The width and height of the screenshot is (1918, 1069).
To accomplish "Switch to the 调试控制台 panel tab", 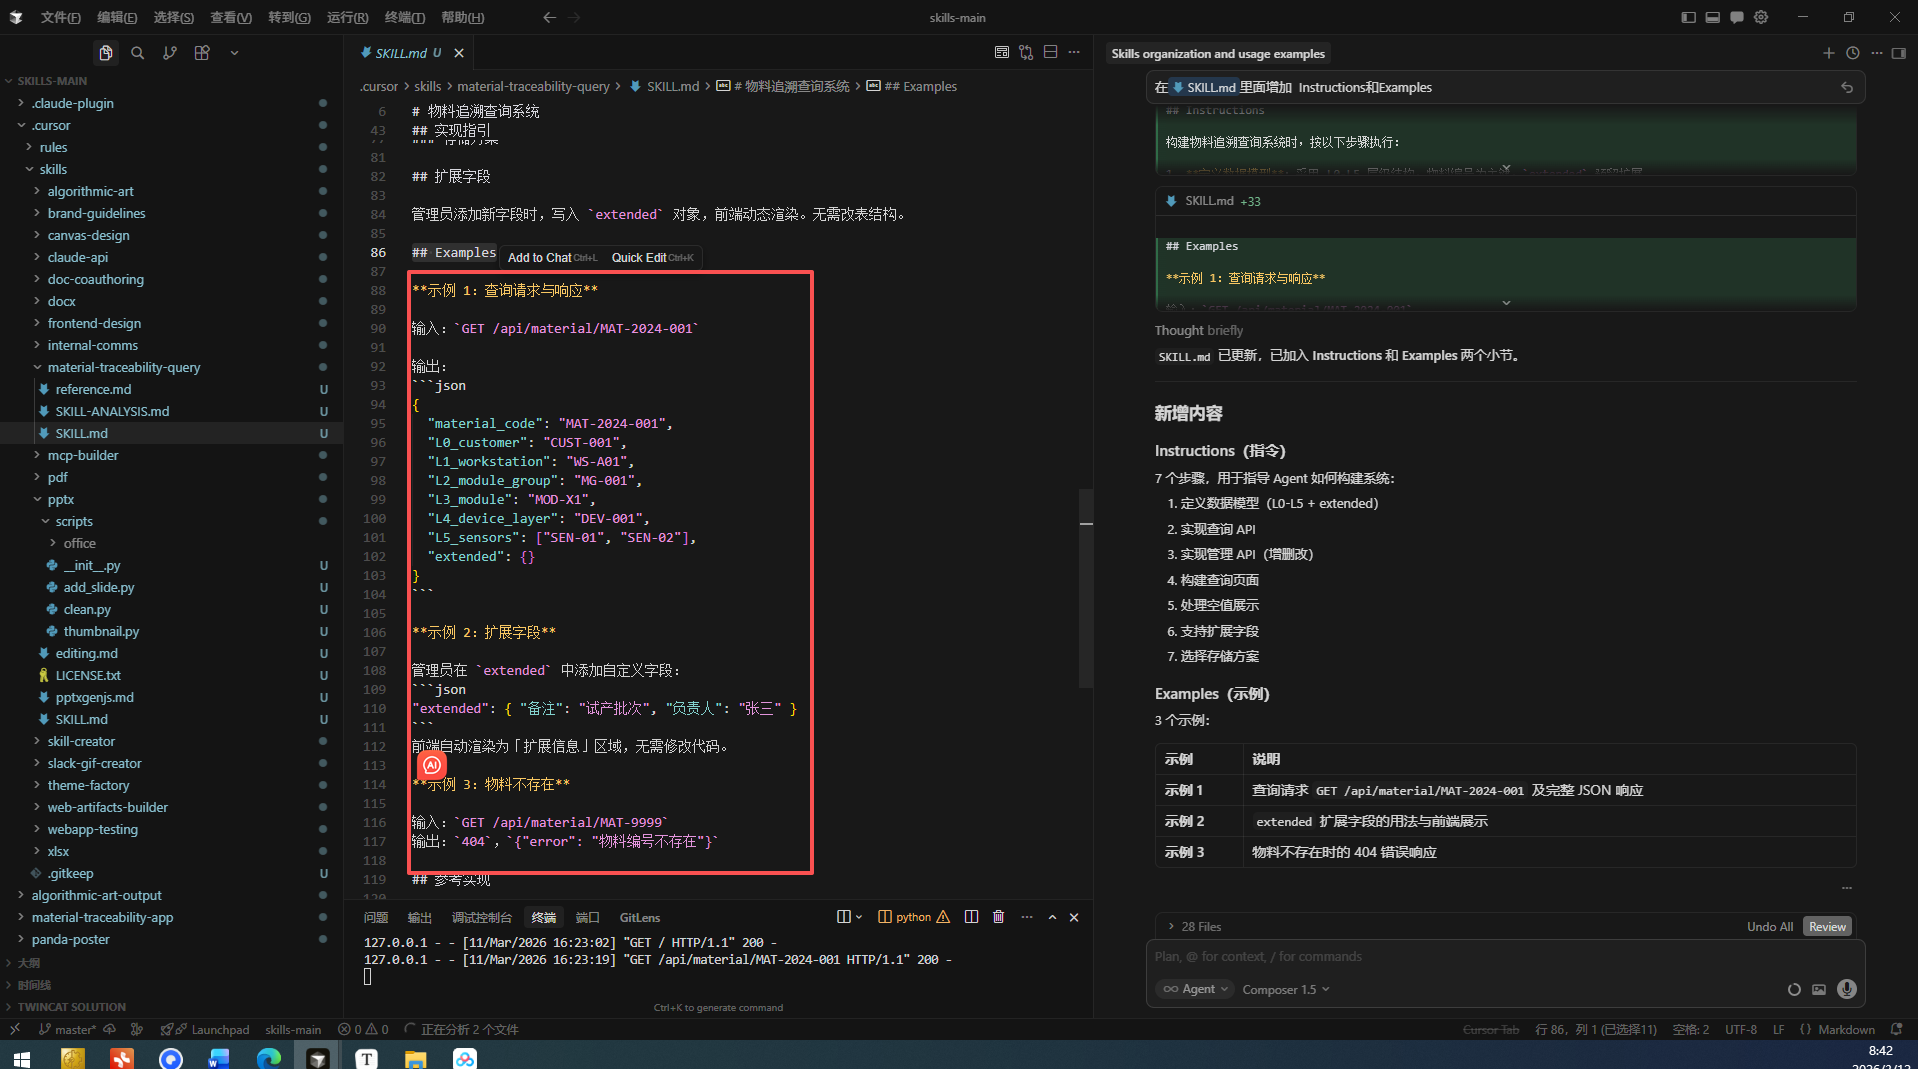I will (481, 917).
